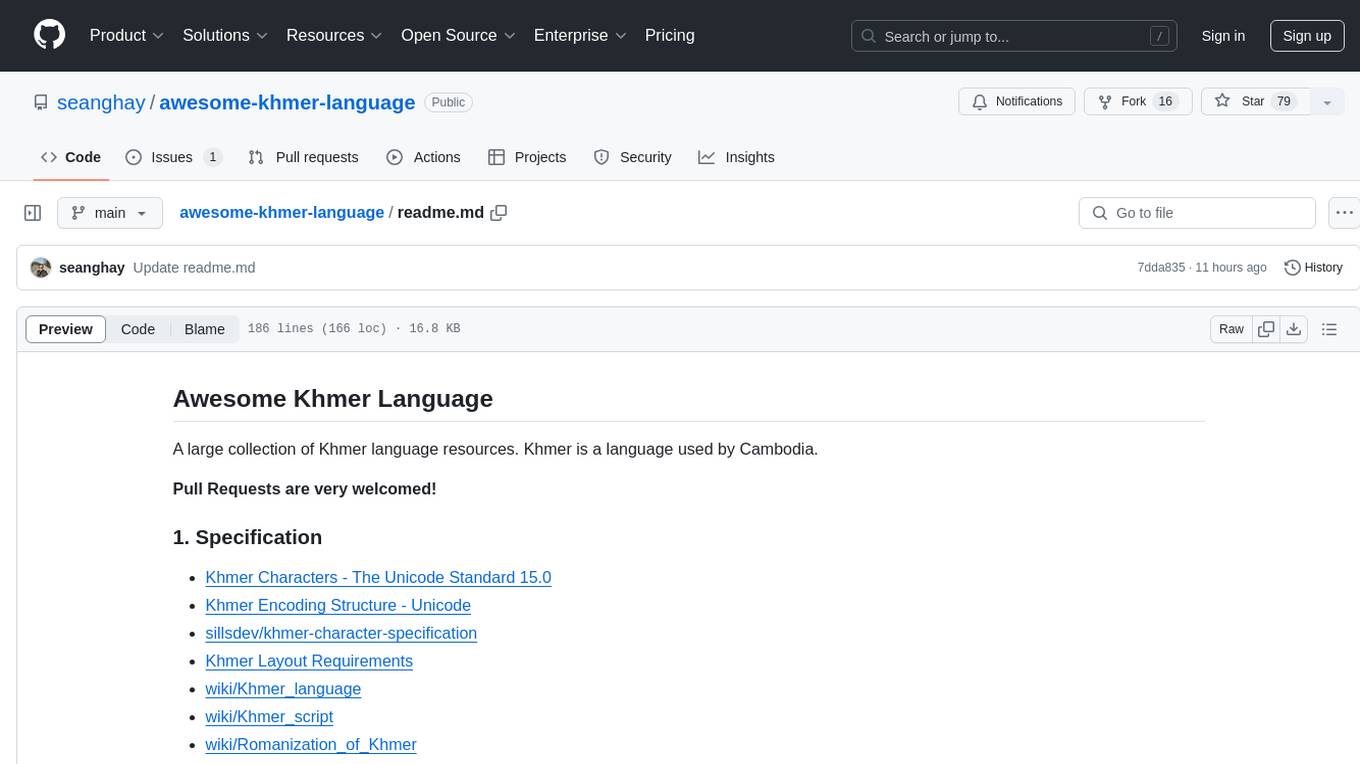1360x764 pixels.
Task: Expand the Product menu
Action: coord(127,35)
